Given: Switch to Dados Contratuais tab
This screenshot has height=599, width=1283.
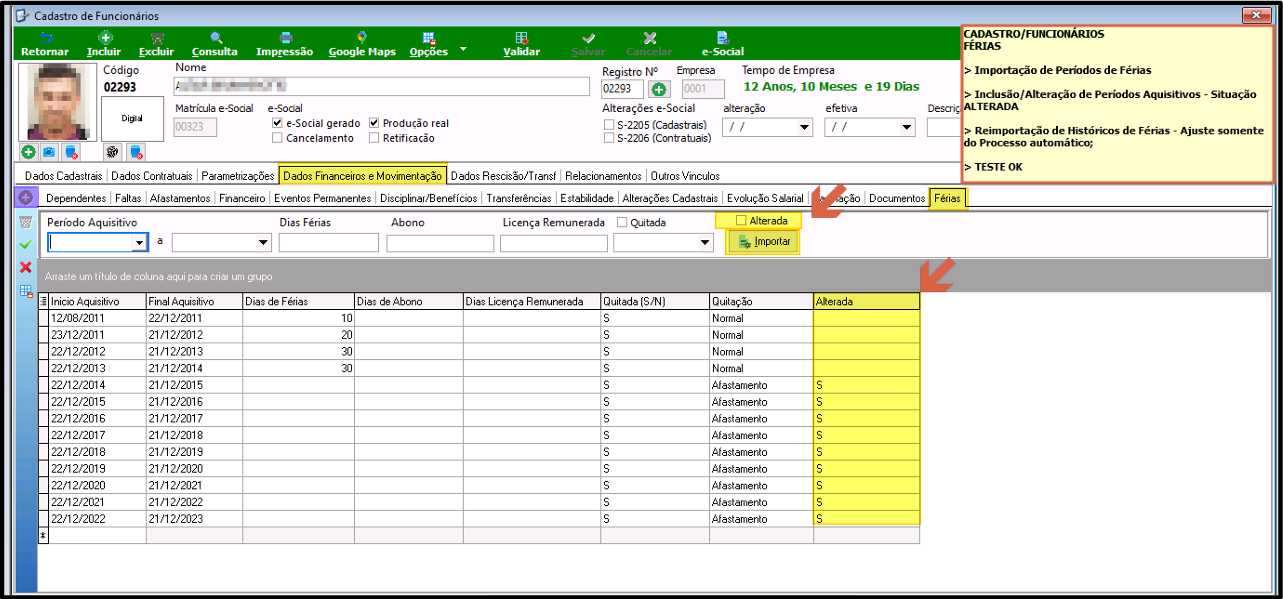Looking at the screenshot, I should 152,176.
